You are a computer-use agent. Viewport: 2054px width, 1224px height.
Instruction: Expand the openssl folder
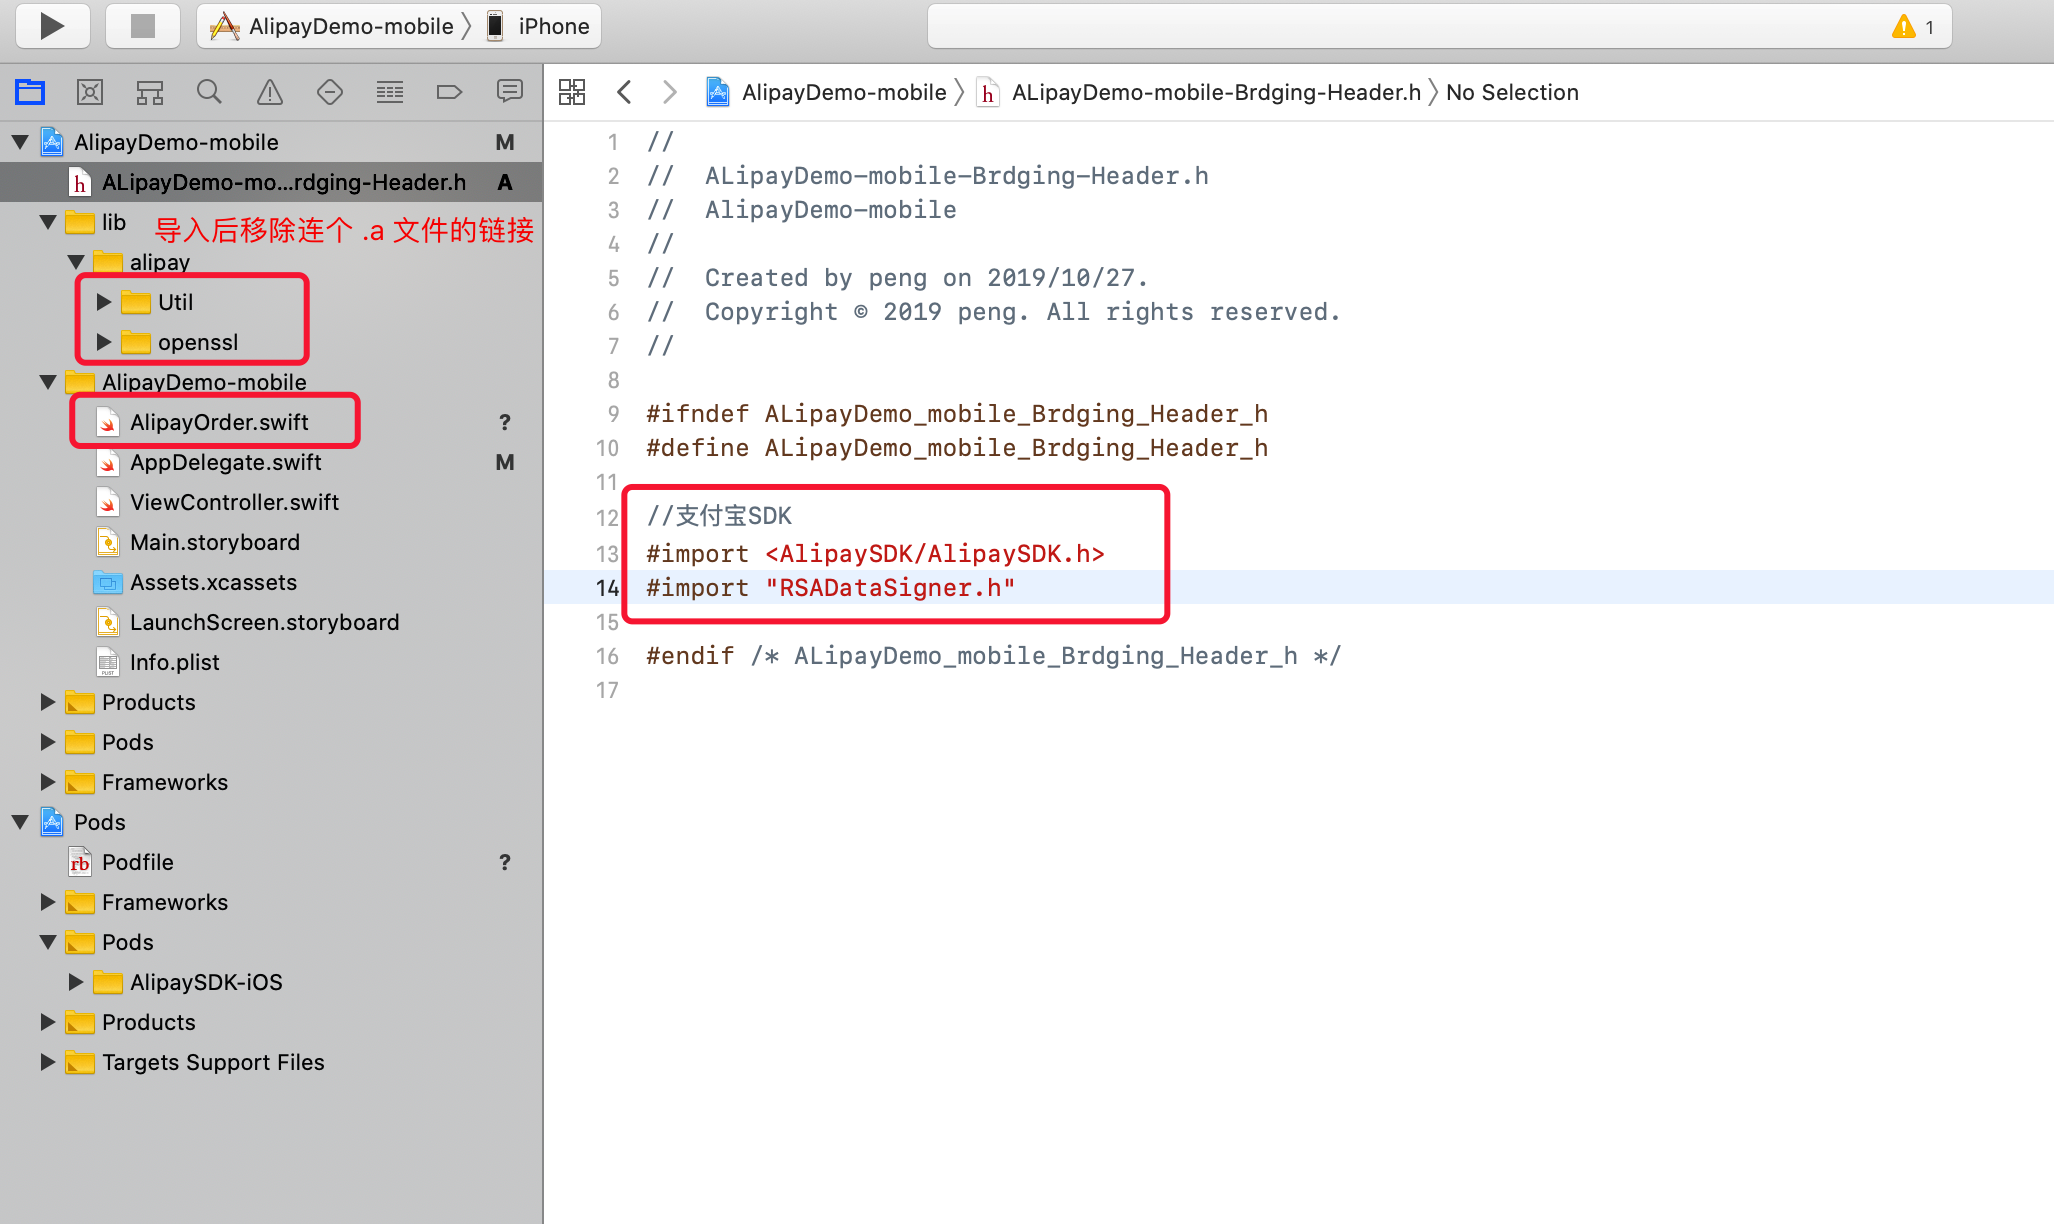104,342
